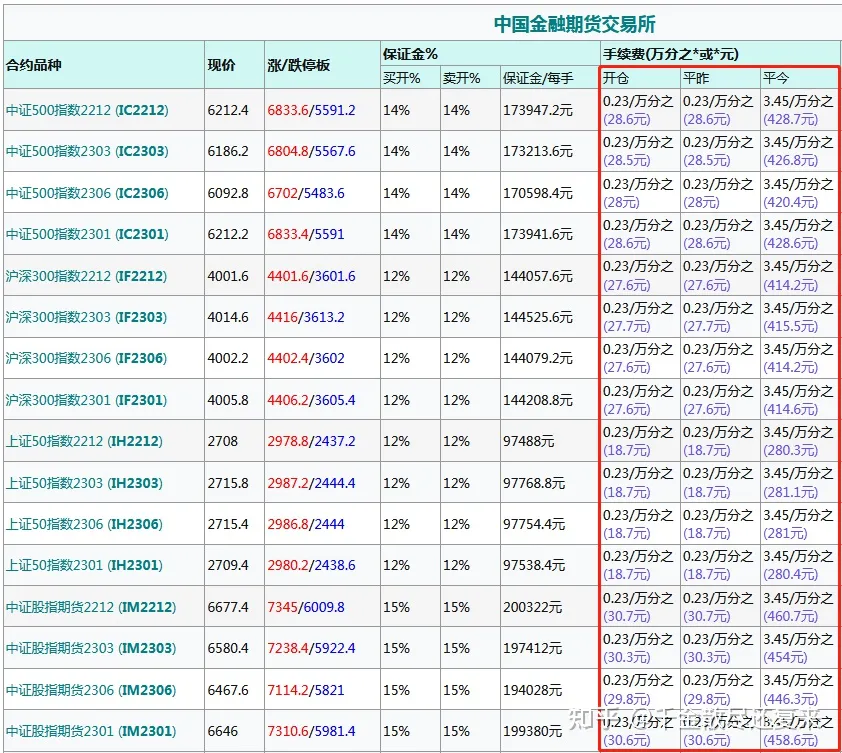Image resolution: width=842 pixels, height=753 pixels.
Task: Click the margin amount 144525.6元
Action: pos(538,317)
